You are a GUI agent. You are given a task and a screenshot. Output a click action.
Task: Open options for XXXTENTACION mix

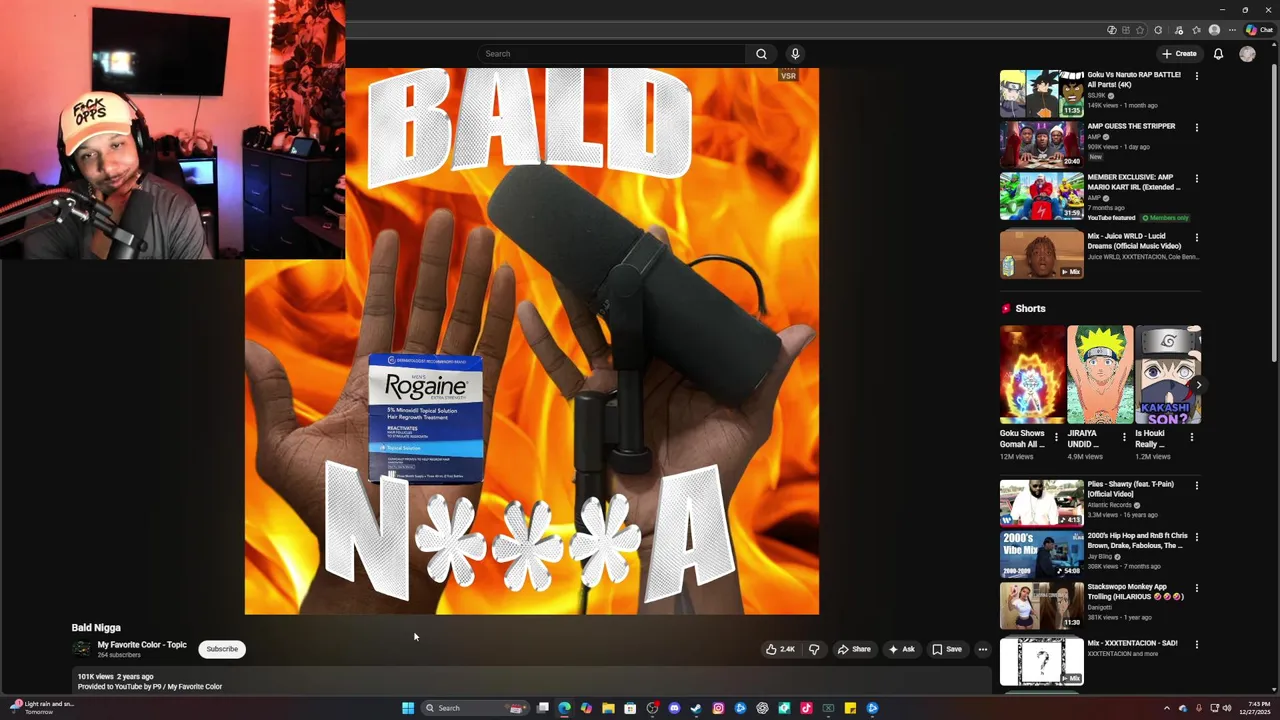click(1196, 645)
